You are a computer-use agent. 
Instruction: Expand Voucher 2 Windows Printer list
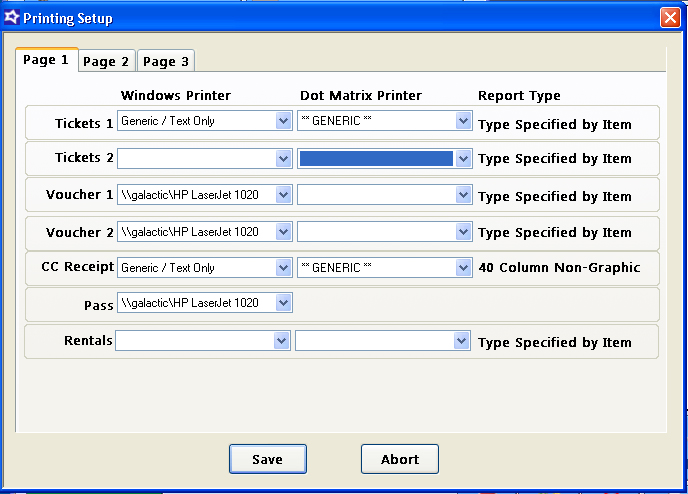(283, 232)
